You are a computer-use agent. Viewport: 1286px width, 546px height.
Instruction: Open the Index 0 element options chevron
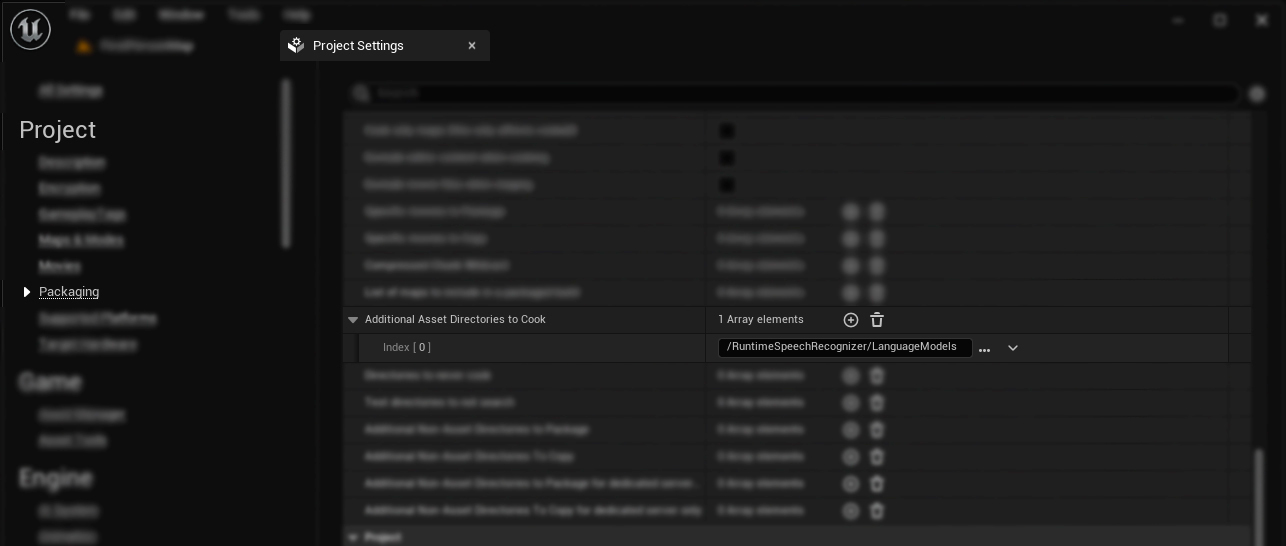1013,348
